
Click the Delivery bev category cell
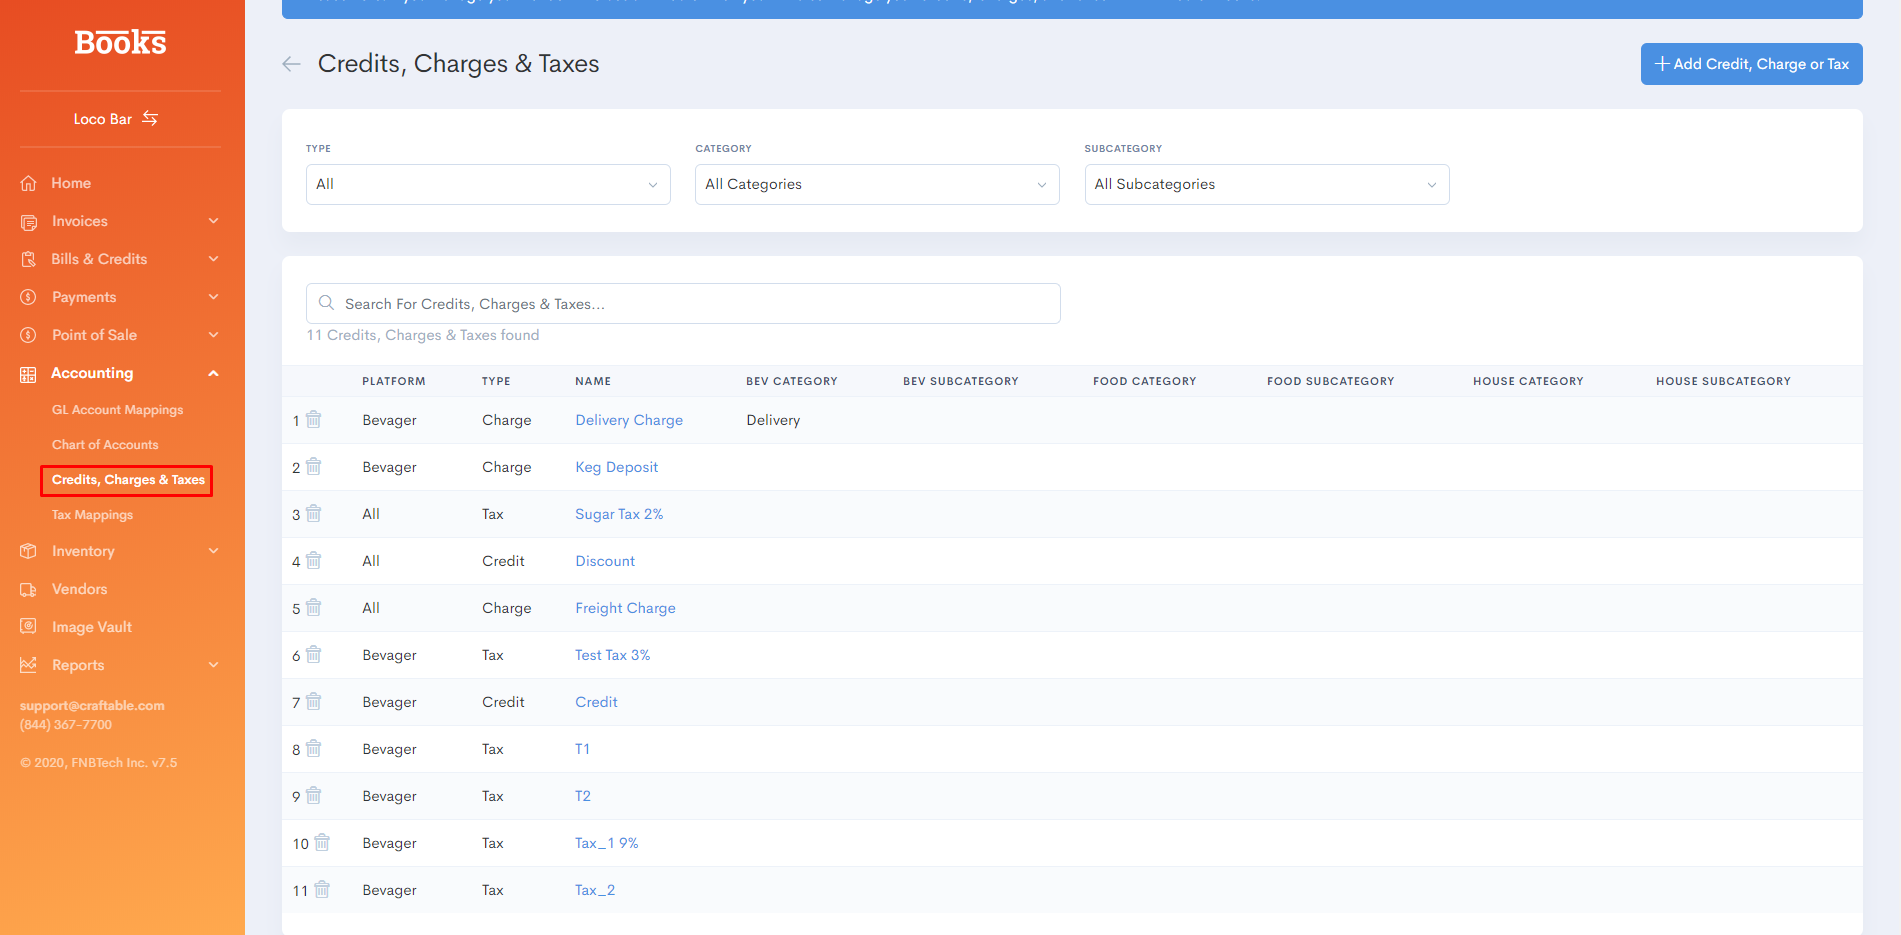773,420
